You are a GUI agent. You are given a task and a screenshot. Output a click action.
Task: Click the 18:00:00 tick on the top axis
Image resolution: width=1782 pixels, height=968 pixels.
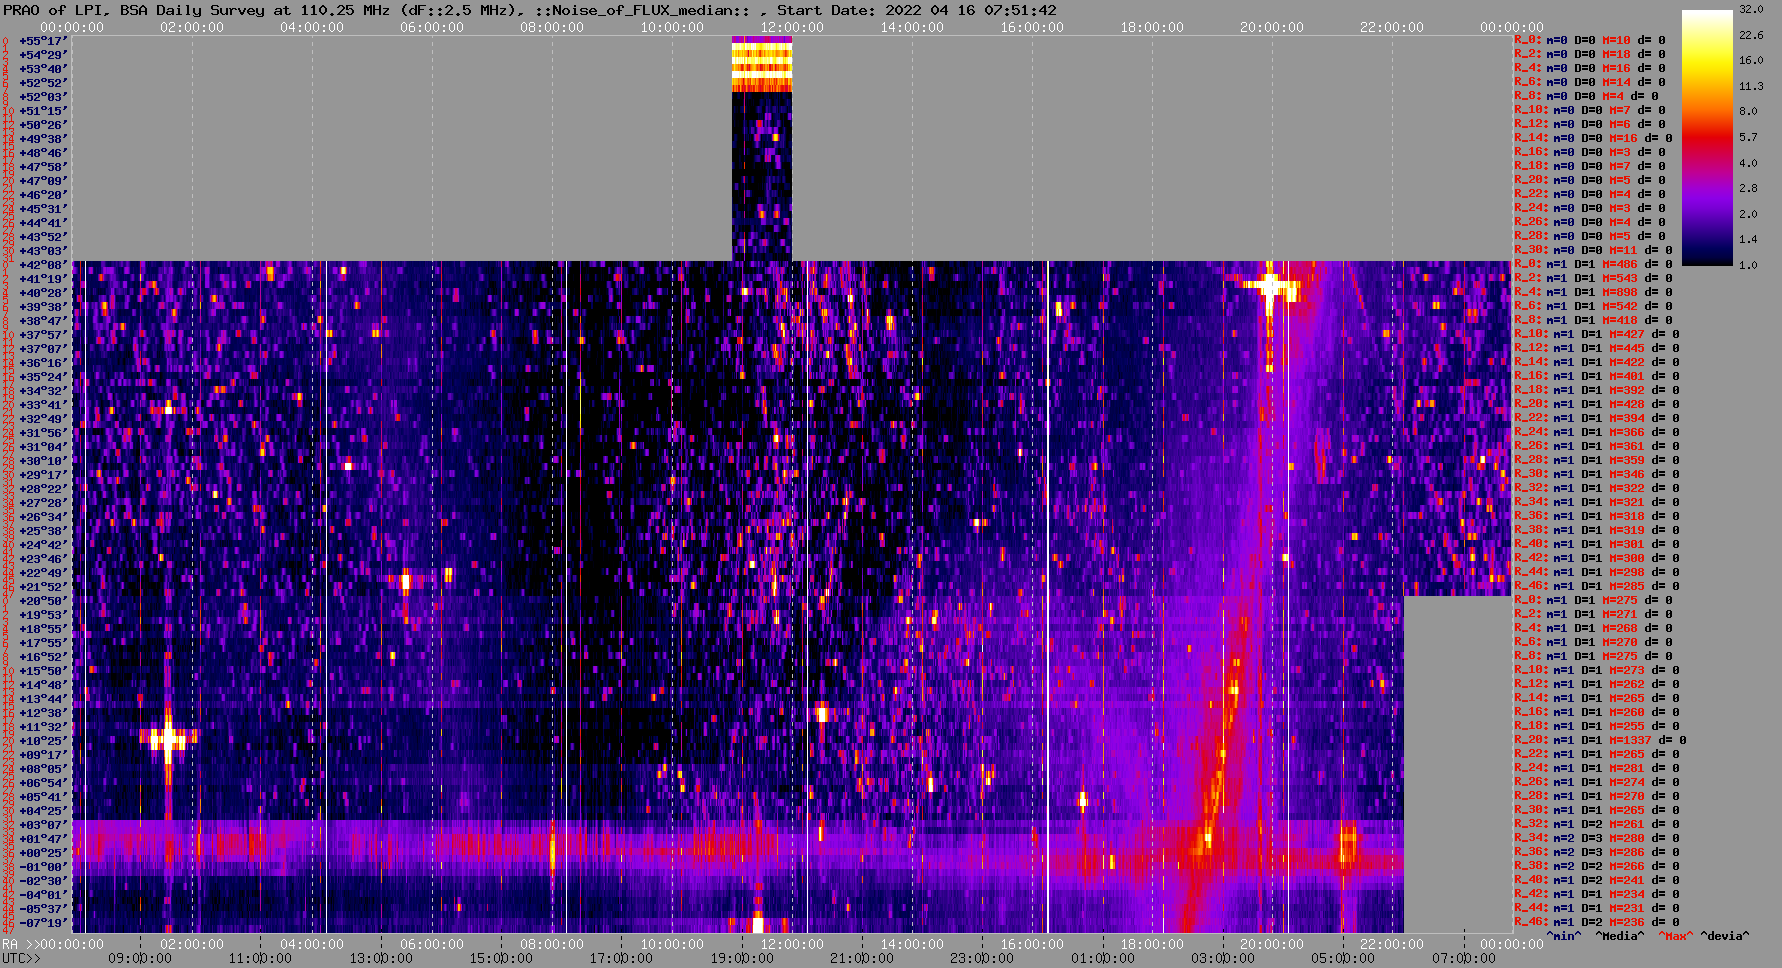[1152, 27]
